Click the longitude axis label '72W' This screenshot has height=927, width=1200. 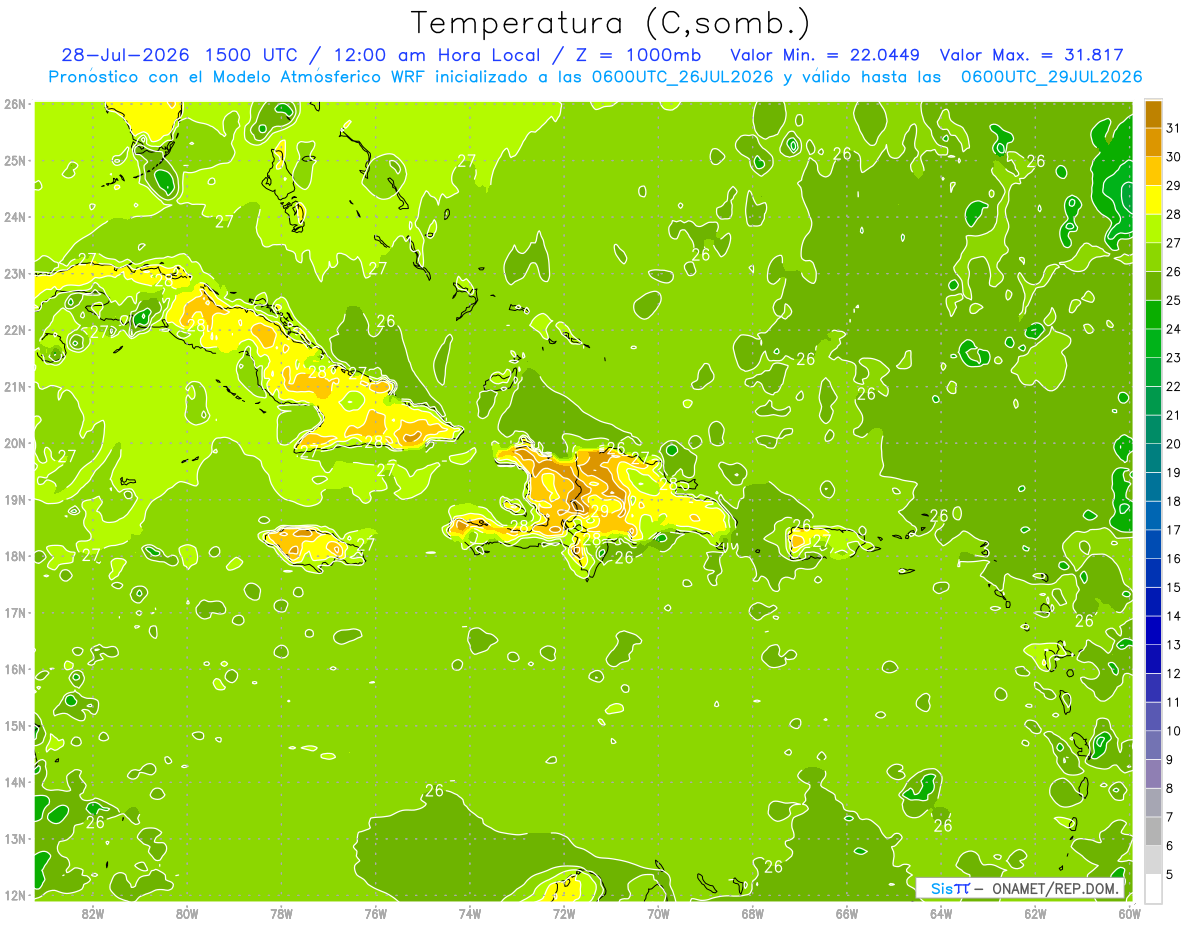coord(564,913)
